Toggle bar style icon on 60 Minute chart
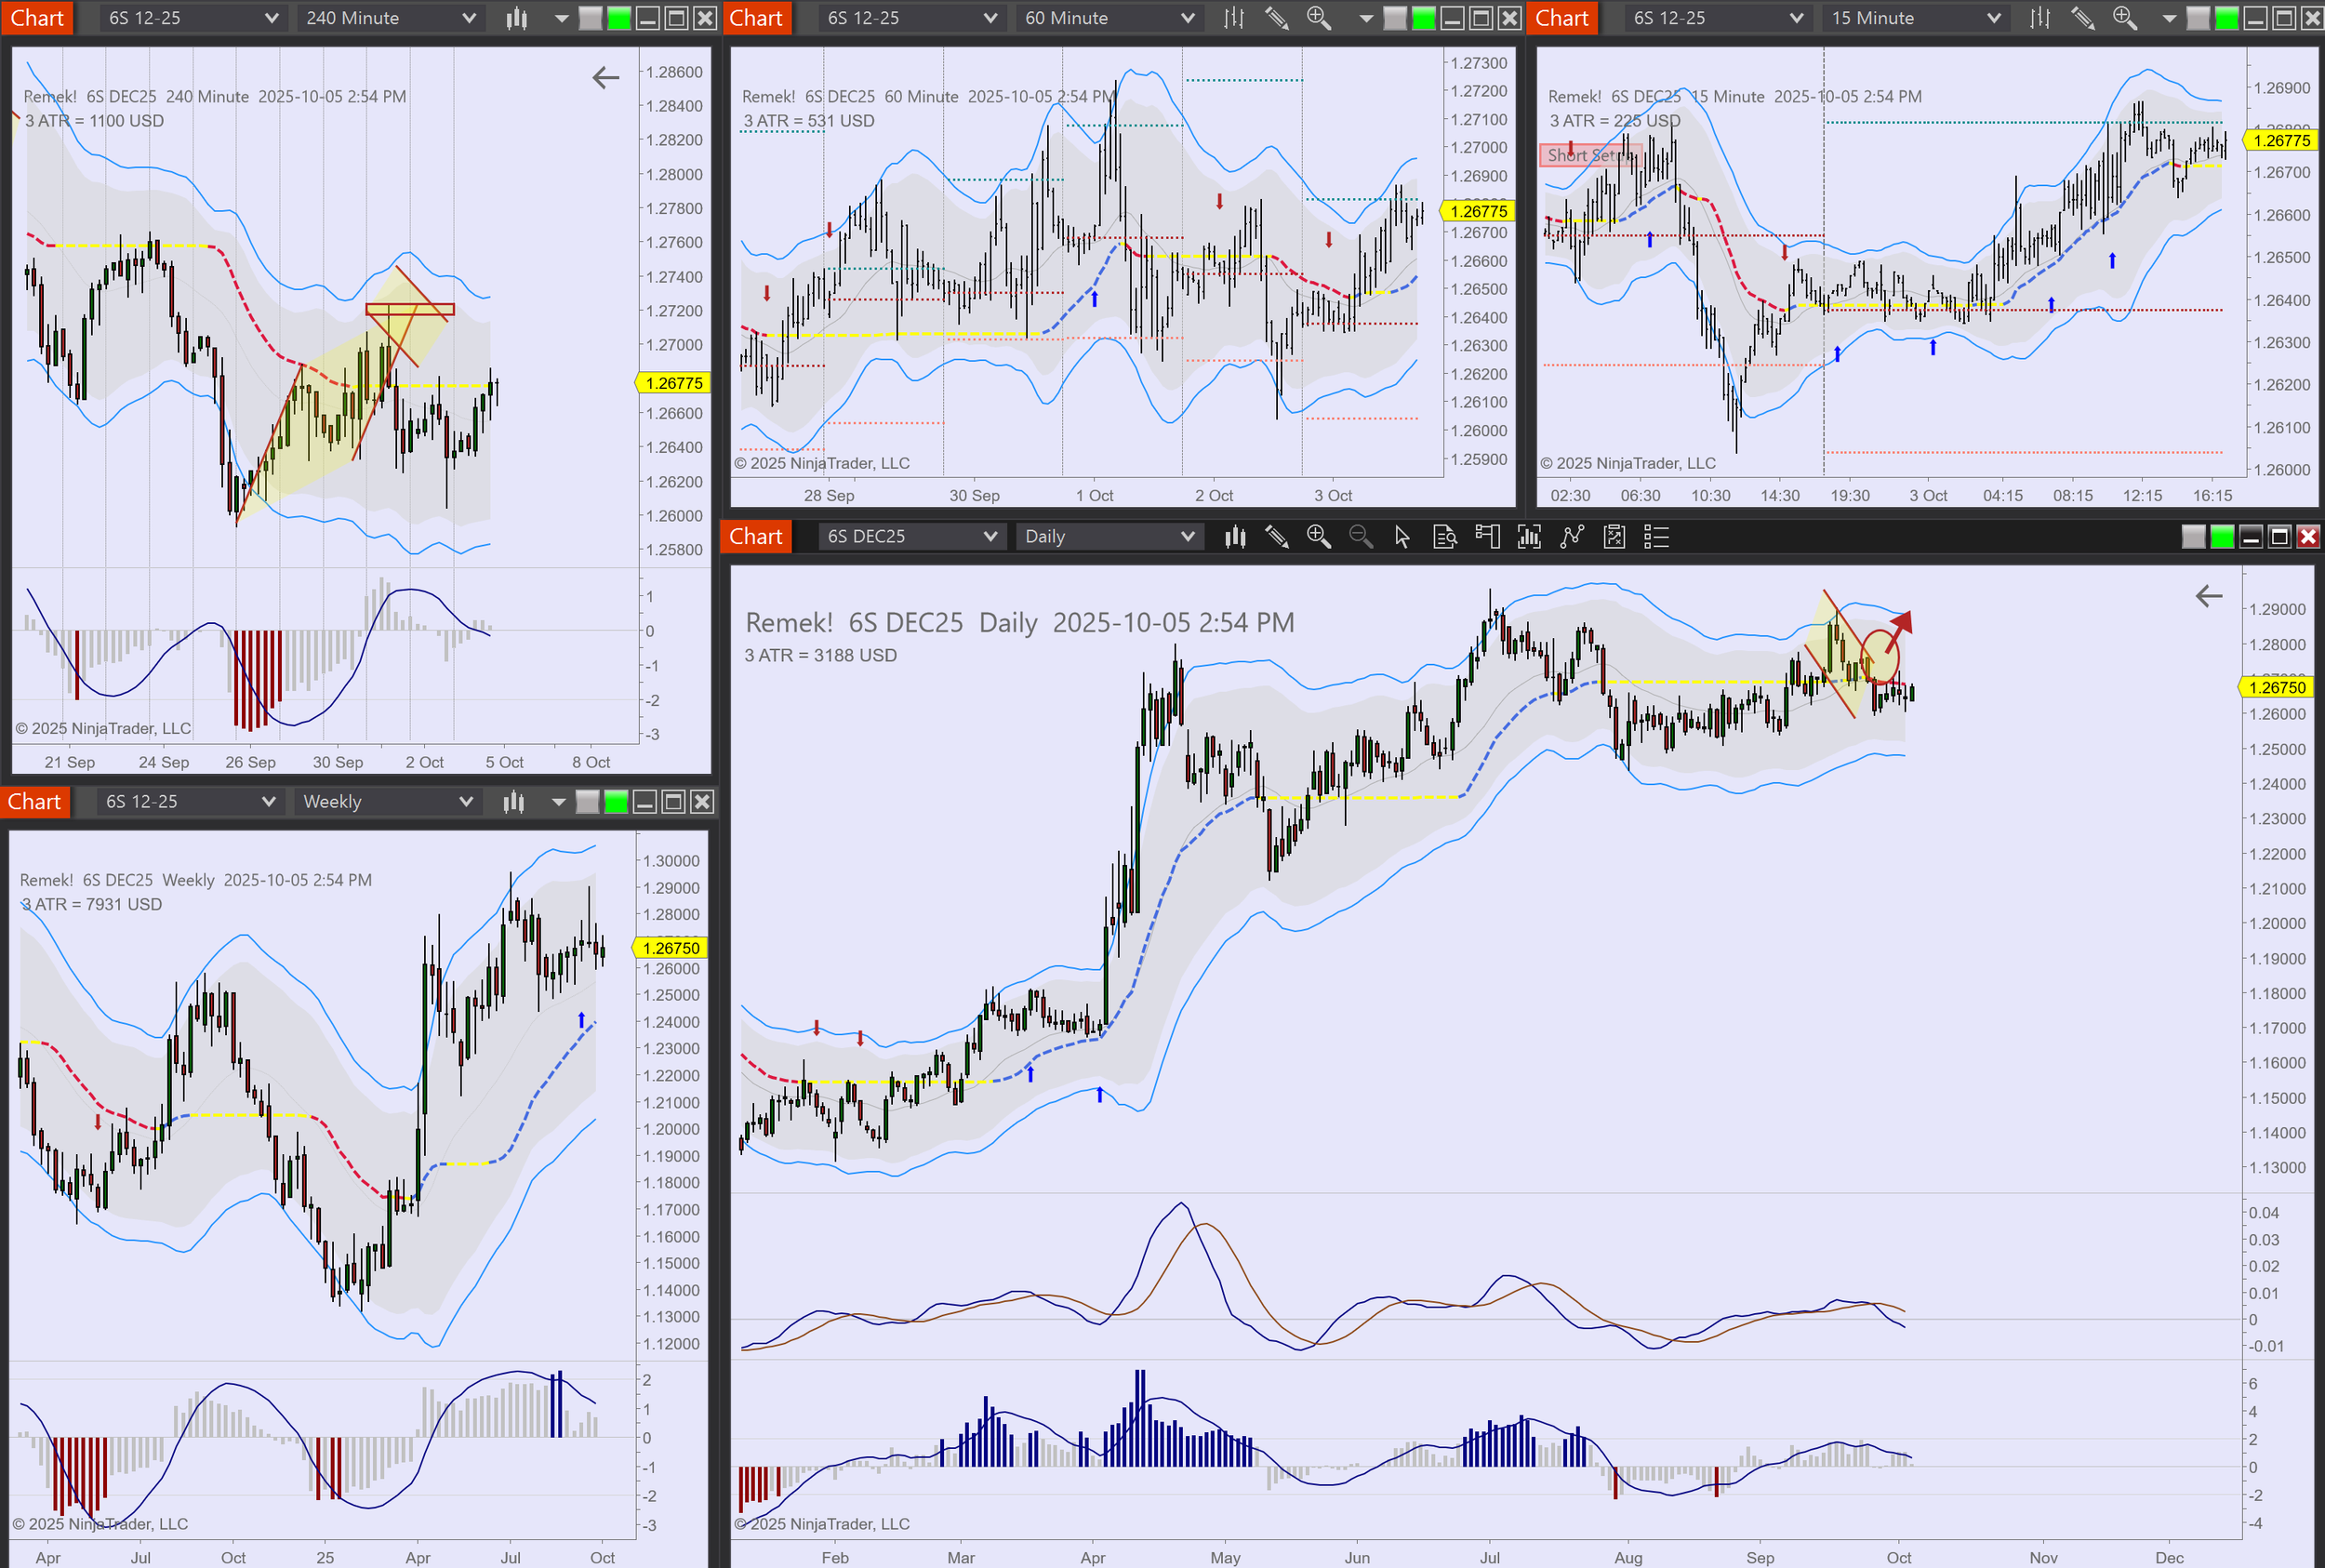Image resolution: width=2325 pixels, height=1568 pixels. [x=1234, y=18]
